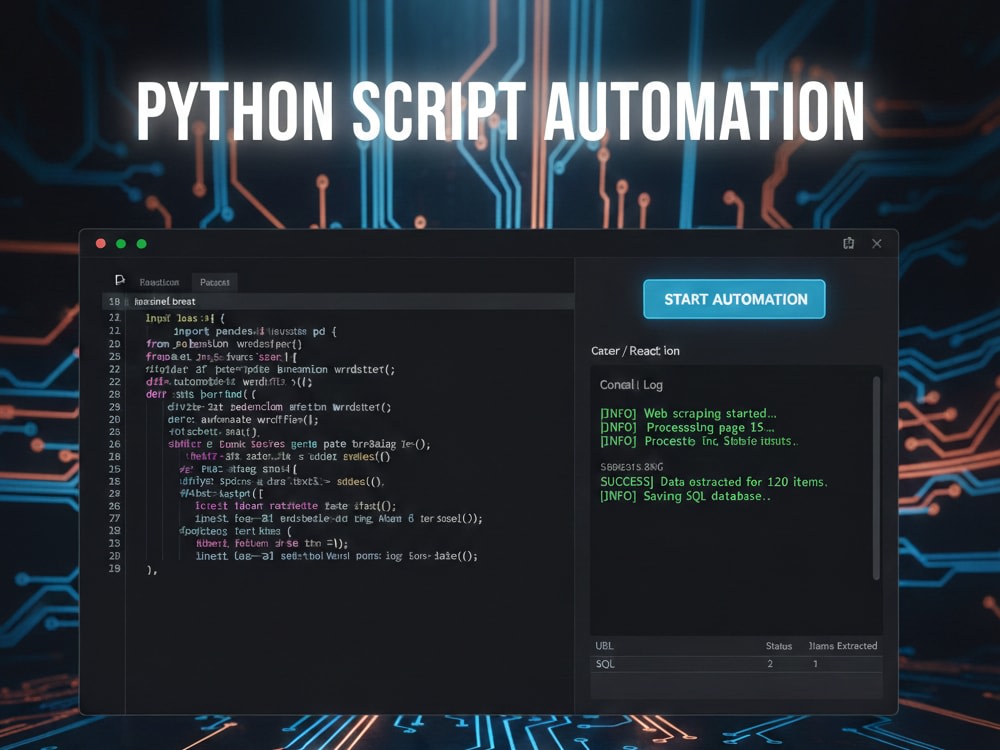The width and height of the screenshot is (1000, 750).
Task: Click the Items Extracted column header
Action: (x=843, y=646)
